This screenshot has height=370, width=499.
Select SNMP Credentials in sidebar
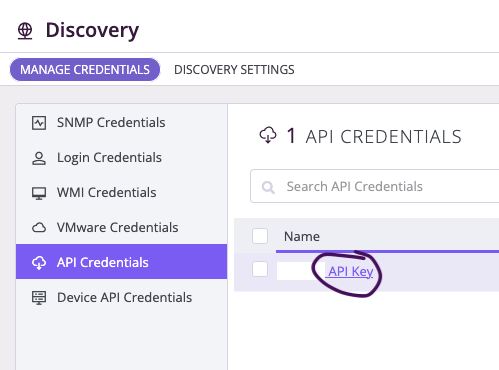coord(122,123)
